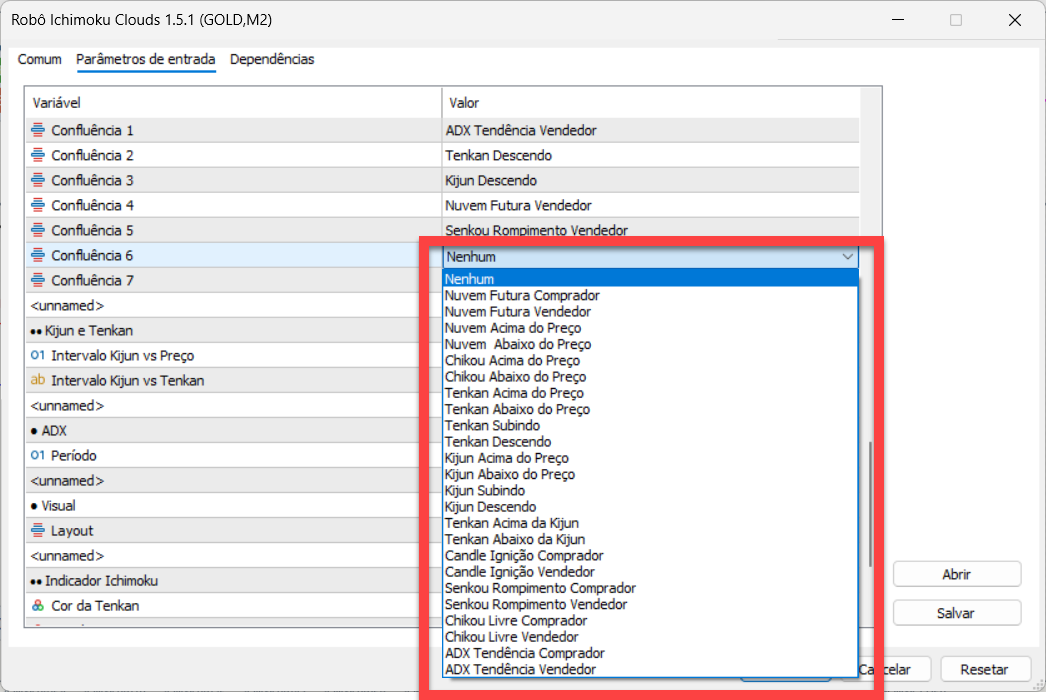The image size is (1046, 700).
Task: Click the Intervalo Kijun vs Tenkan icon
Action: (x=38, y=380)
